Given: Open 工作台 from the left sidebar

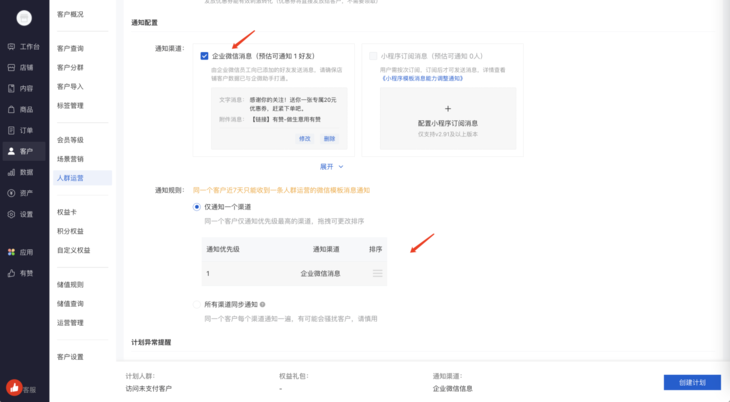Looking at the screenshot, I should tap(24, 46).
